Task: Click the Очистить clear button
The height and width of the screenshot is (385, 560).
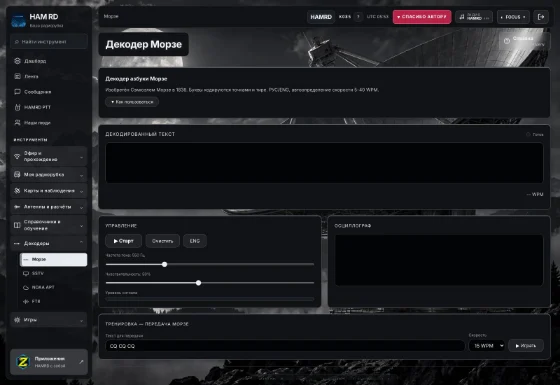Action: point(162,241)
